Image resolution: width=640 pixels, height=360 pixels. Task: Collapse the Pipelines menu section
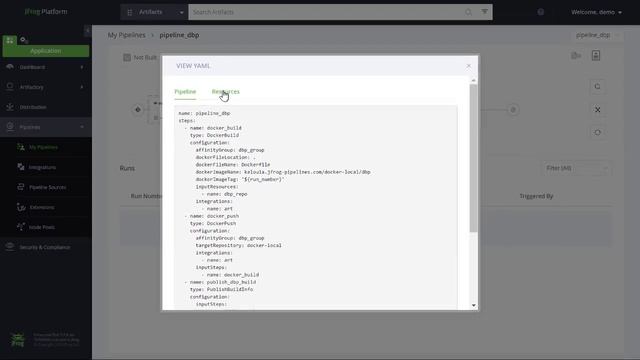click(x=46, y=127)
